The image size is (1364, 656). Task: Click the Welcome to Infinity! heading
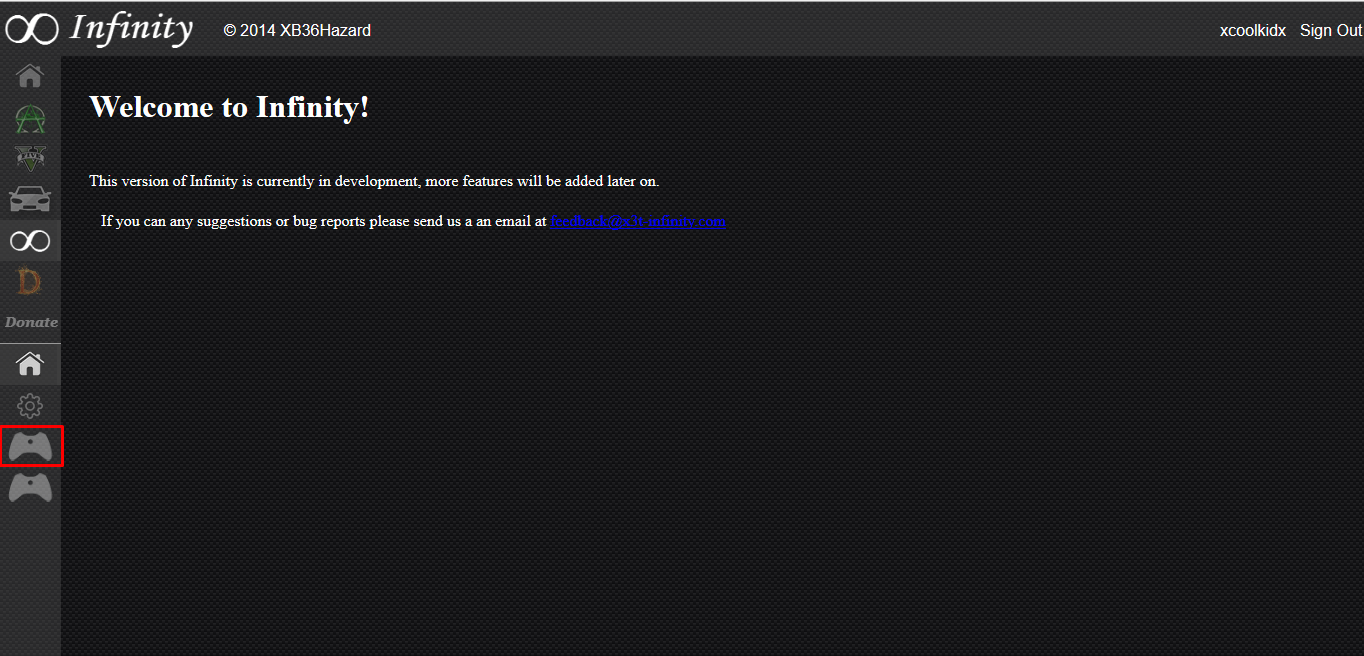pyautogui.click(x=229, y=107)
